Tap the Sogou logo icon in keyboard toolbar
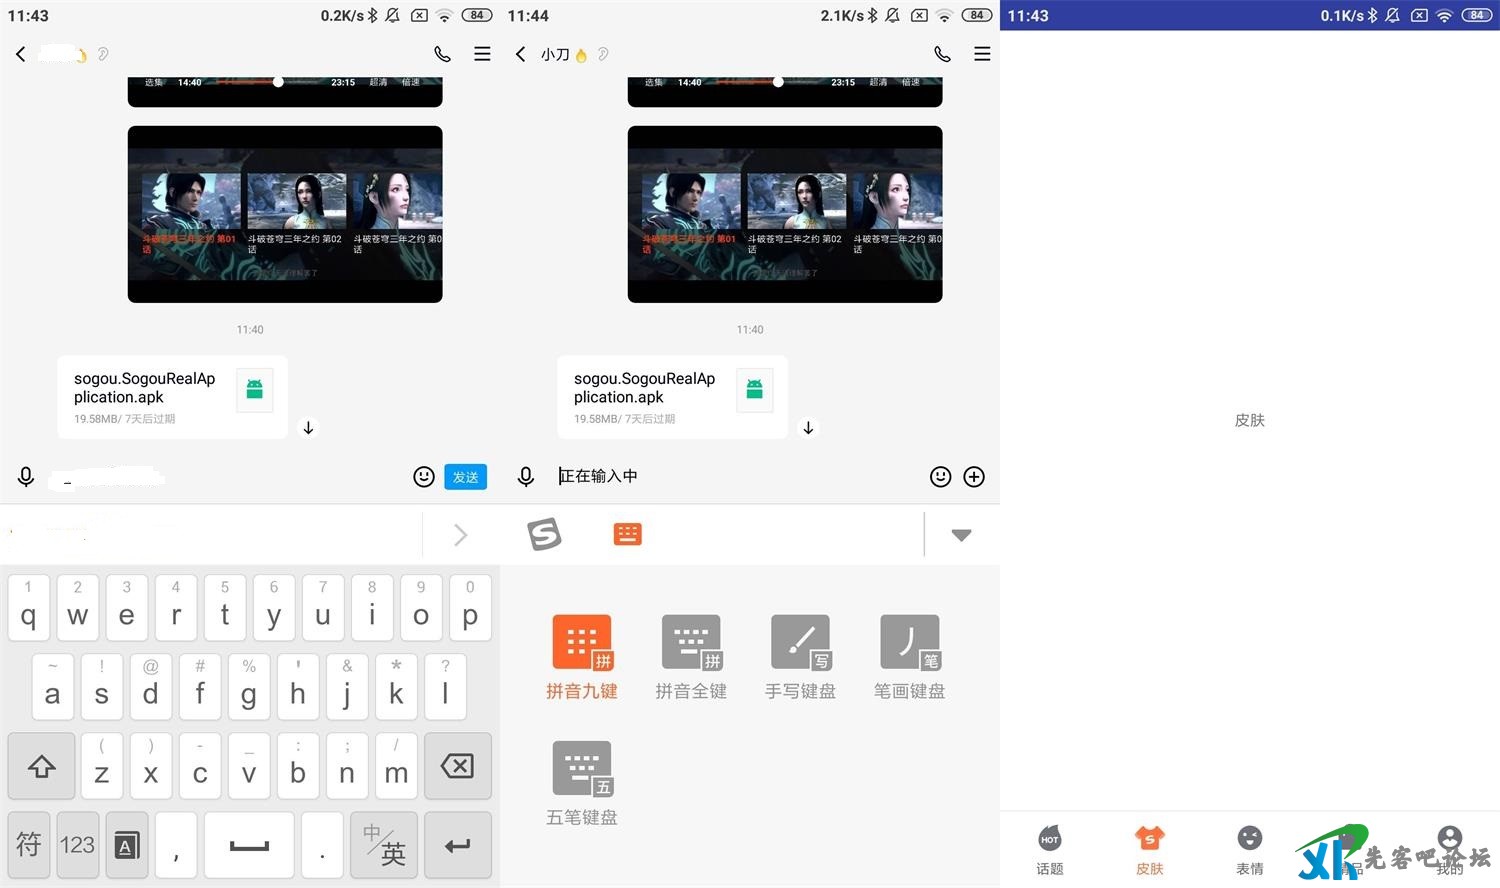Image resolution: width=1500 pixels, height=888 pixels. (544, 535)
